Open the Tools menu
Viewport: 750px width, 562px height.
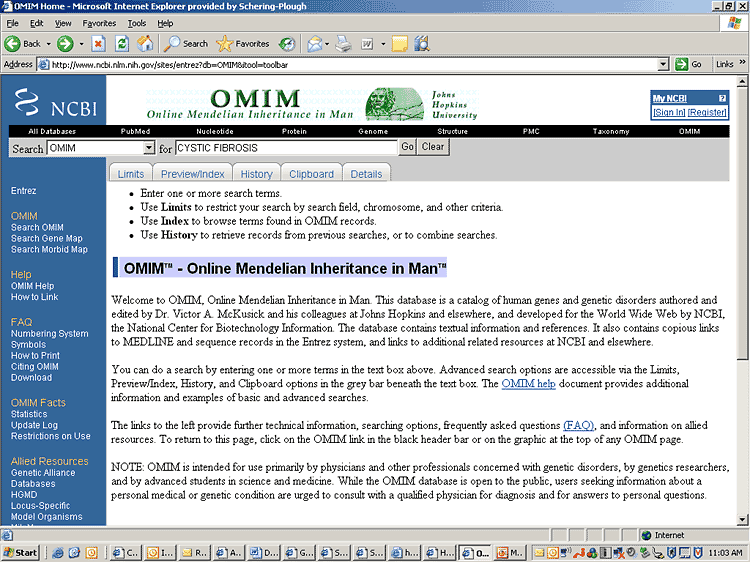click(137, 23)
